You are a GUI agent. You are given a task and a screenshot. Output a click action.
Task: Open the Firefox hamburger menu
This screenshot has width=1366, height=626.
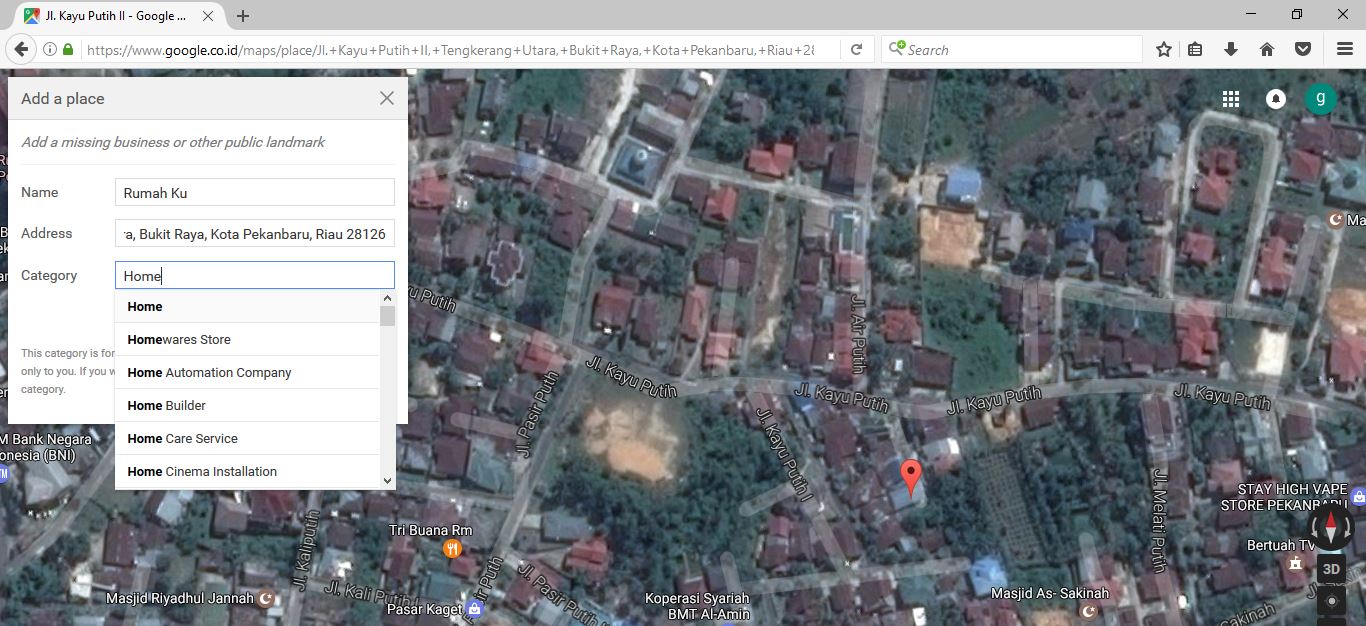1343,48
